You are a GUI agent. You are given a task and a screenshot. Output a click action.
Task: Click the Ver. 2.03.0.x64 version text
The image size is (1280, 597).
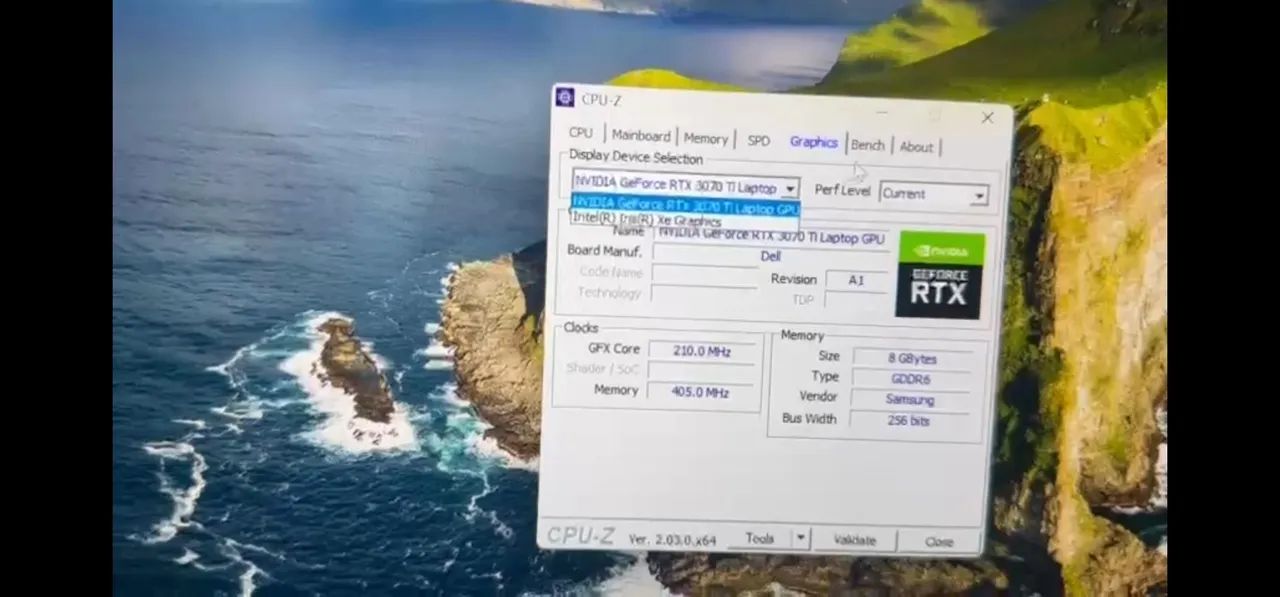coord(672,539)
